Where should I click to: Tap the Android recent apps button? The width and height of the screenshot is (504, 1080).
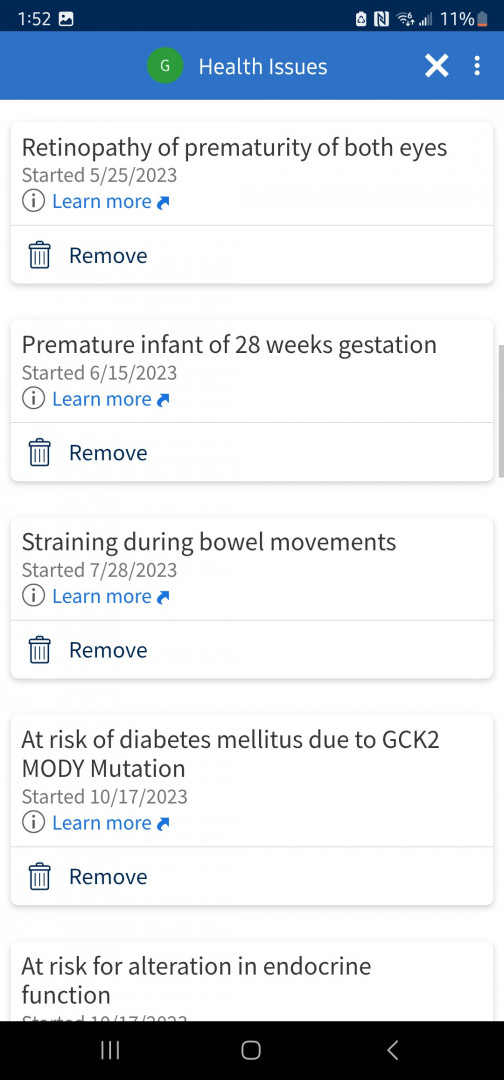point(110,1050)
